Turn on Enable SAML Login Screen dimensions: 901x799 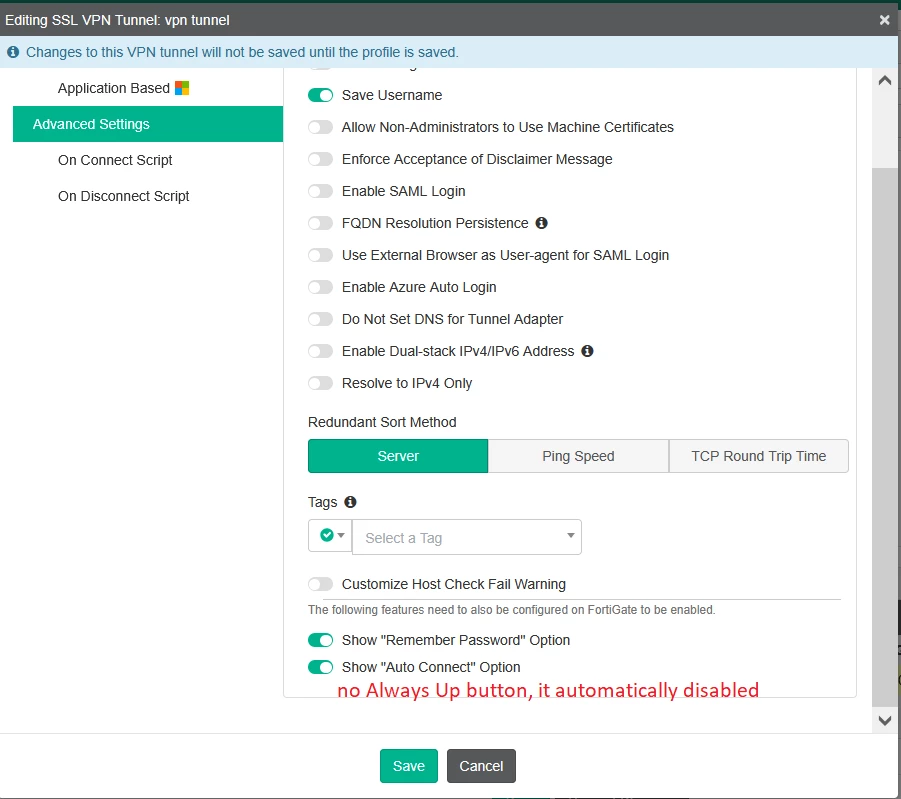pyautogui.click(x=321, y=191)
